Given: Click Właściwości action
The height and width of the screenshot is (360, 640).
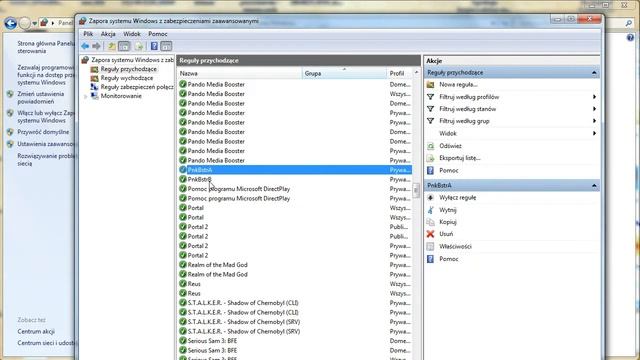Looking at the screenshot, I should click(x=455, y=247).
